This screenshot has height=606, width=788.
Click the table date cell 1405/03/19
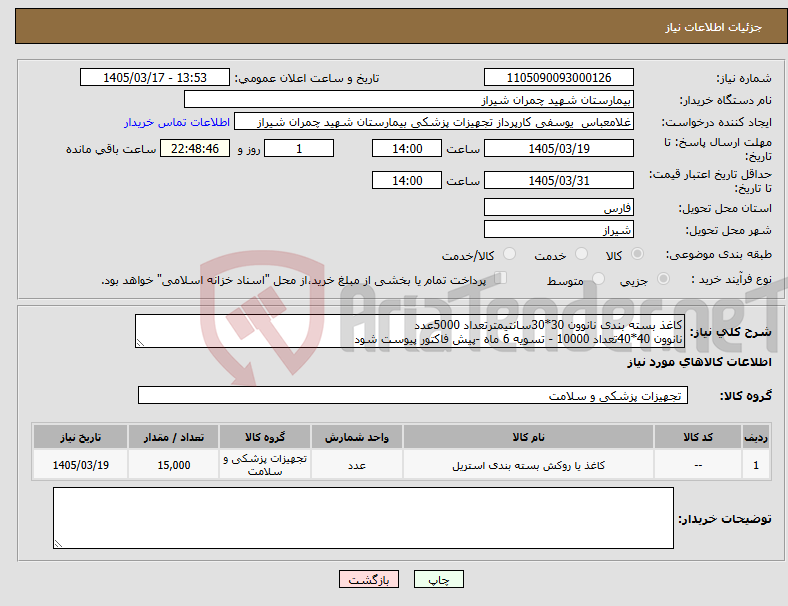click(80, 465)
